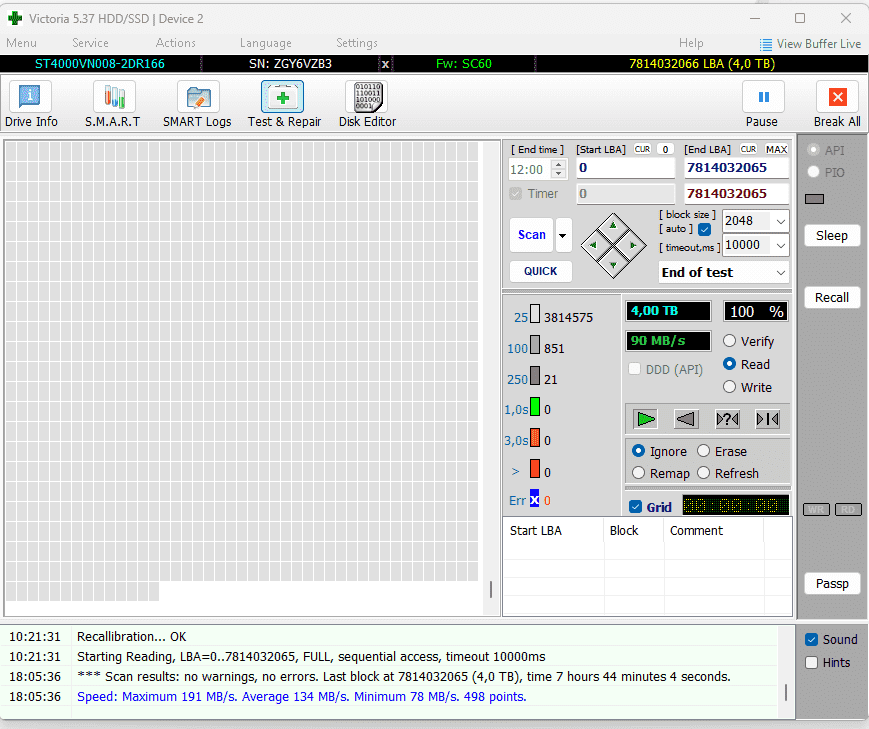Select the Verify scan mode
This screenshot has width=869, height=729.
pyautogui.click(x=730, y=341)
